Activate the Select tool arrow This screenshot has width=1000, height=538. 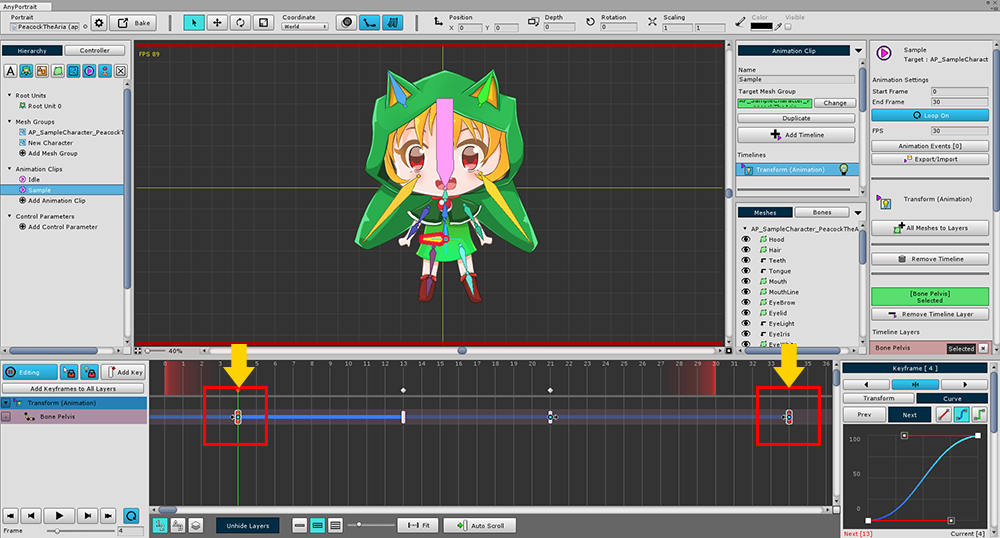194,23
